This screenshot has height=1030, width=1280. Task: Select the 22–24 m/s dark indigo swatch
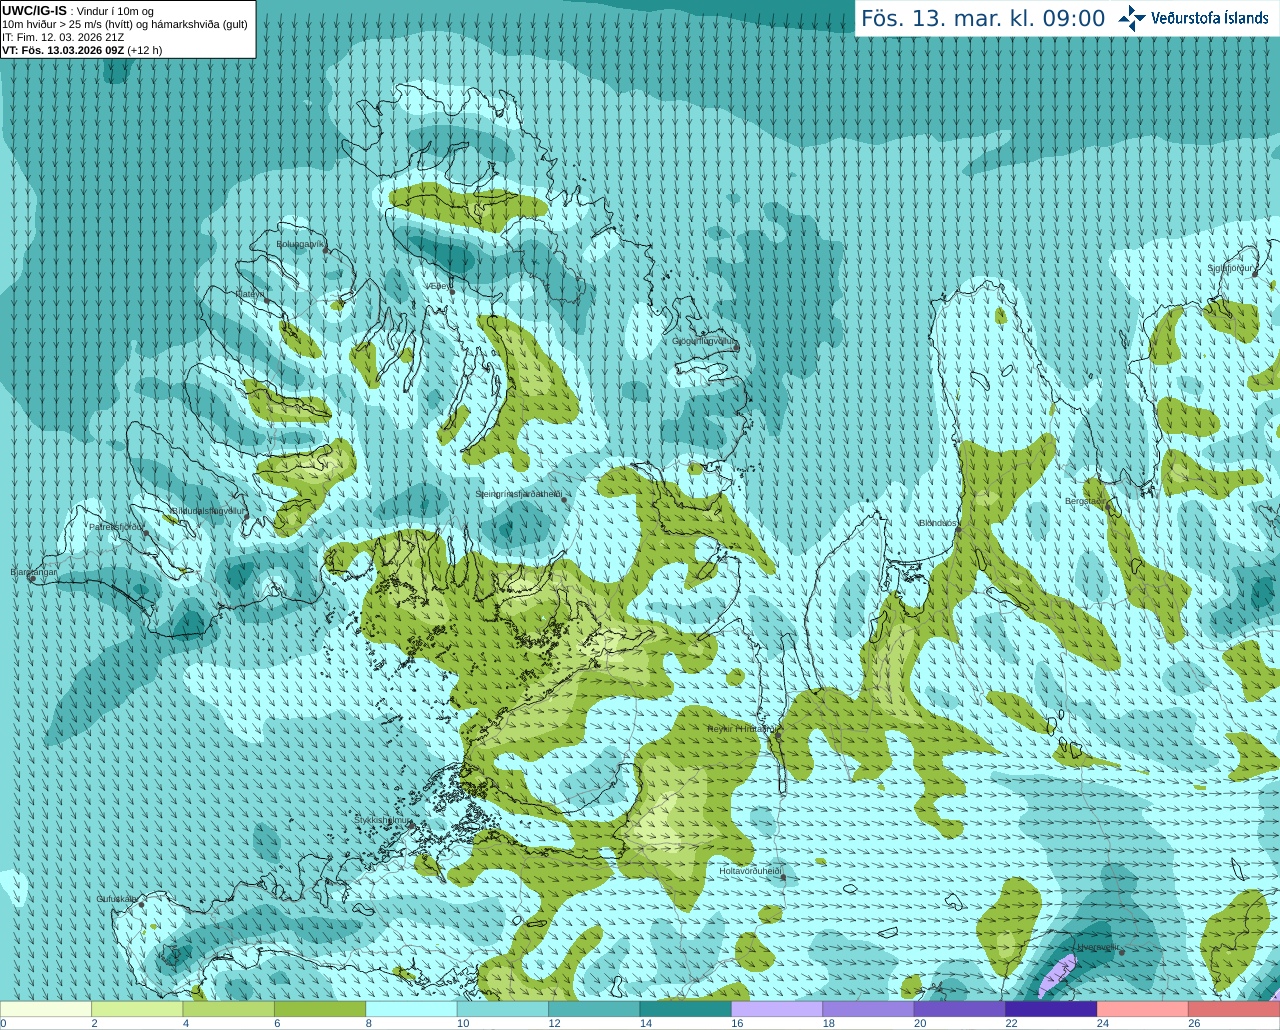tap(1052, 1009)
